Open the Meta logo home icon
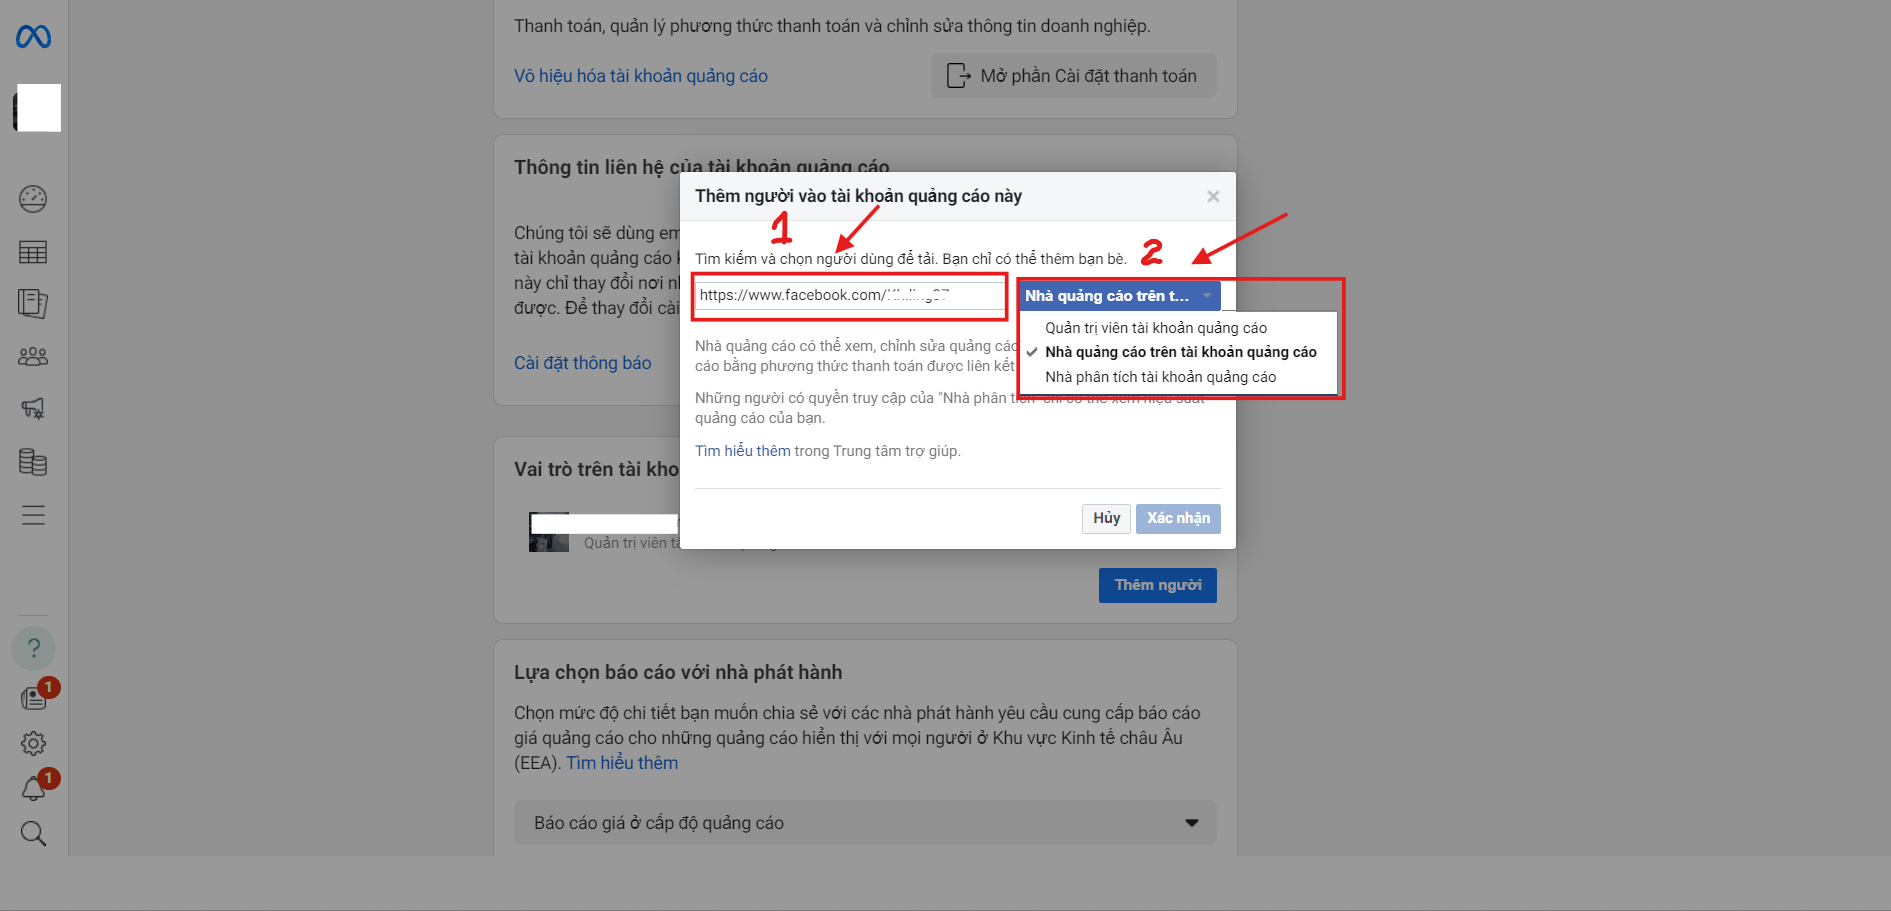 (33, 37)
